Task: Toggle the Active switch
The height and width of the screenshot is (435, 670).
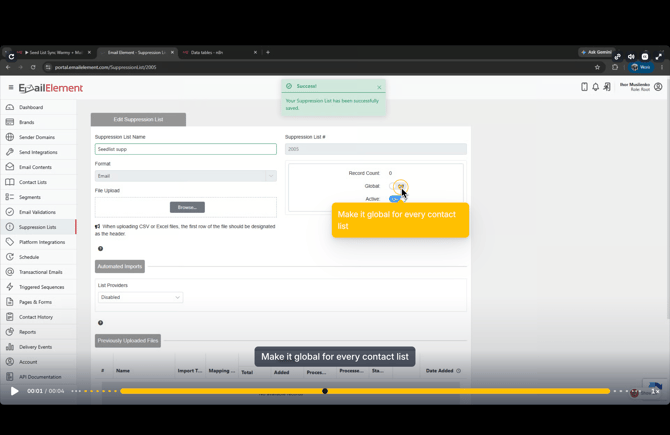Action: point(396,199)
